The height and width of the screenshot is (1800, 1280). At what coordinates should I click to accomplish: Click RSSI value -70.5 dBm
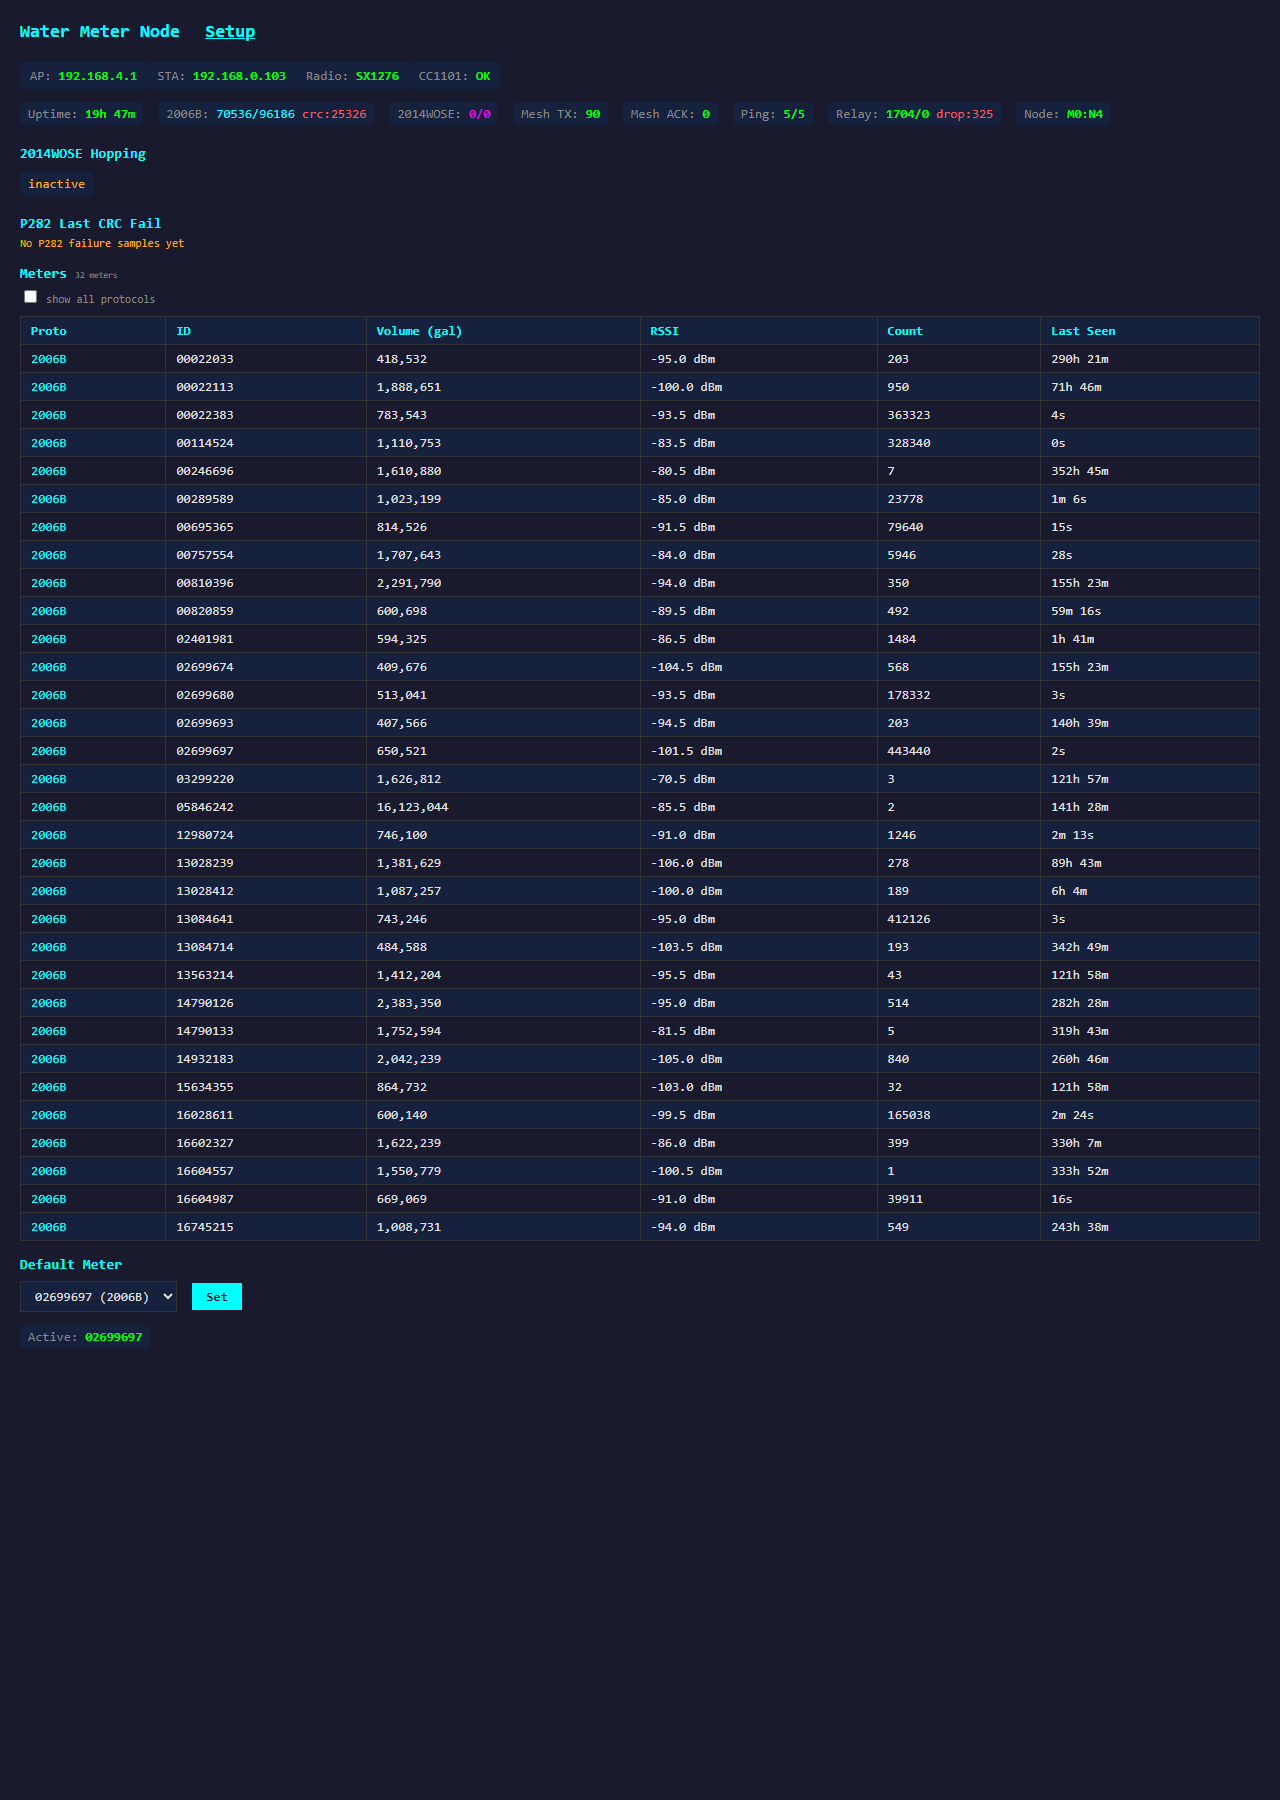[x=683, y=779]
